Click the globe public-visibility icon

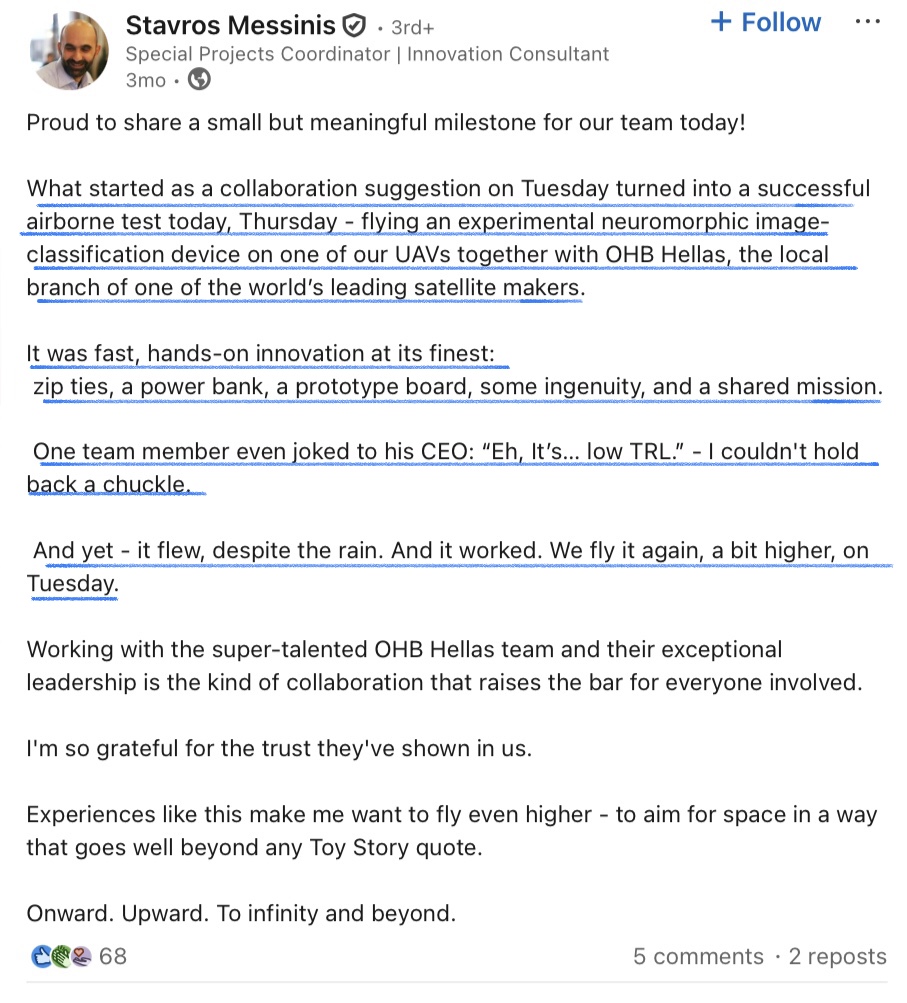[199, 81]
